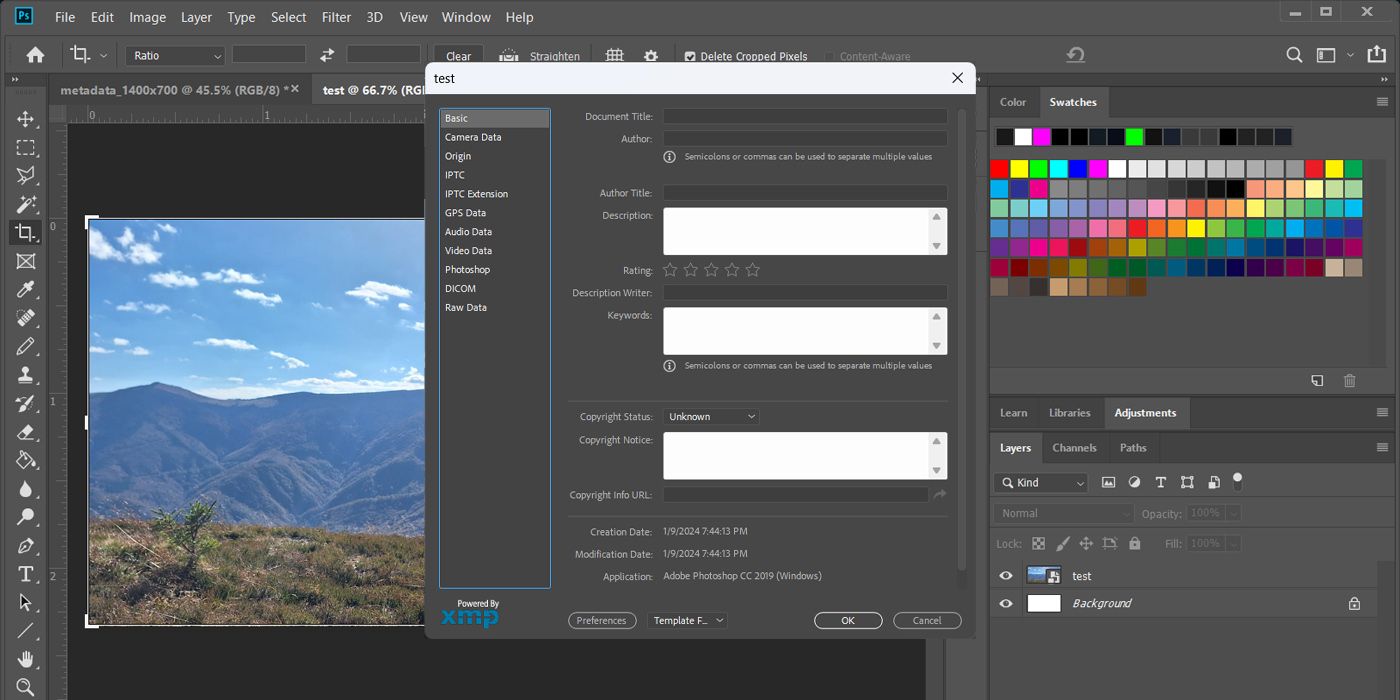The width and height of the screenshot is (1400, 700).
Task: Select the Brush tool
Action: 26,347
